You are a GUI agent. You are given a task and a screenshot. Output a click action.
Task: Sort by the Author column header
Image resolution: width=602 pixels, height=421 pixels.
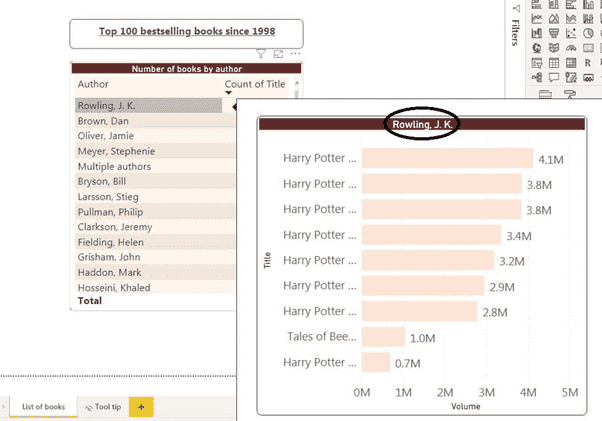click(x=93, y=84)
